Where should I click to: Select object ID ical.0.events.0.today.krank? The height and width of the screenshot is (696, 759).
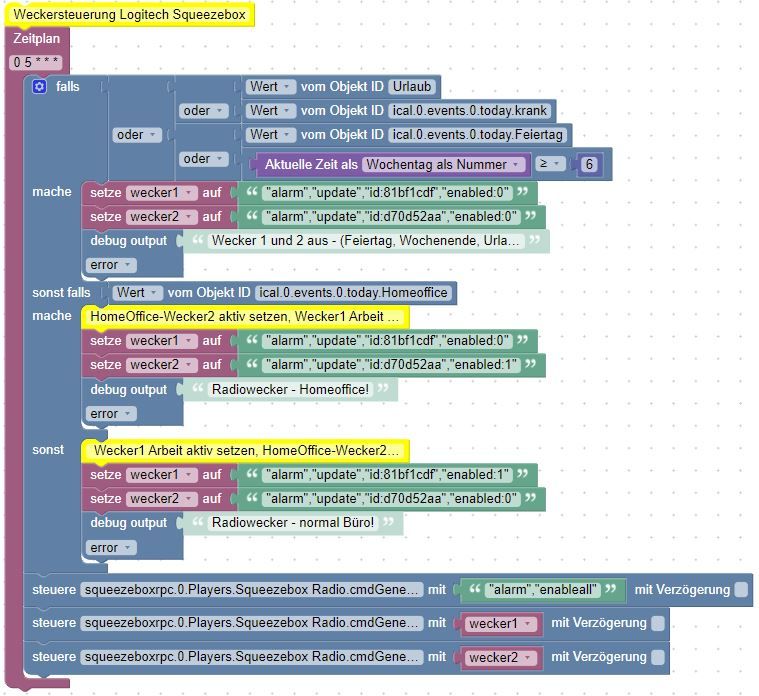pos(470,111)
